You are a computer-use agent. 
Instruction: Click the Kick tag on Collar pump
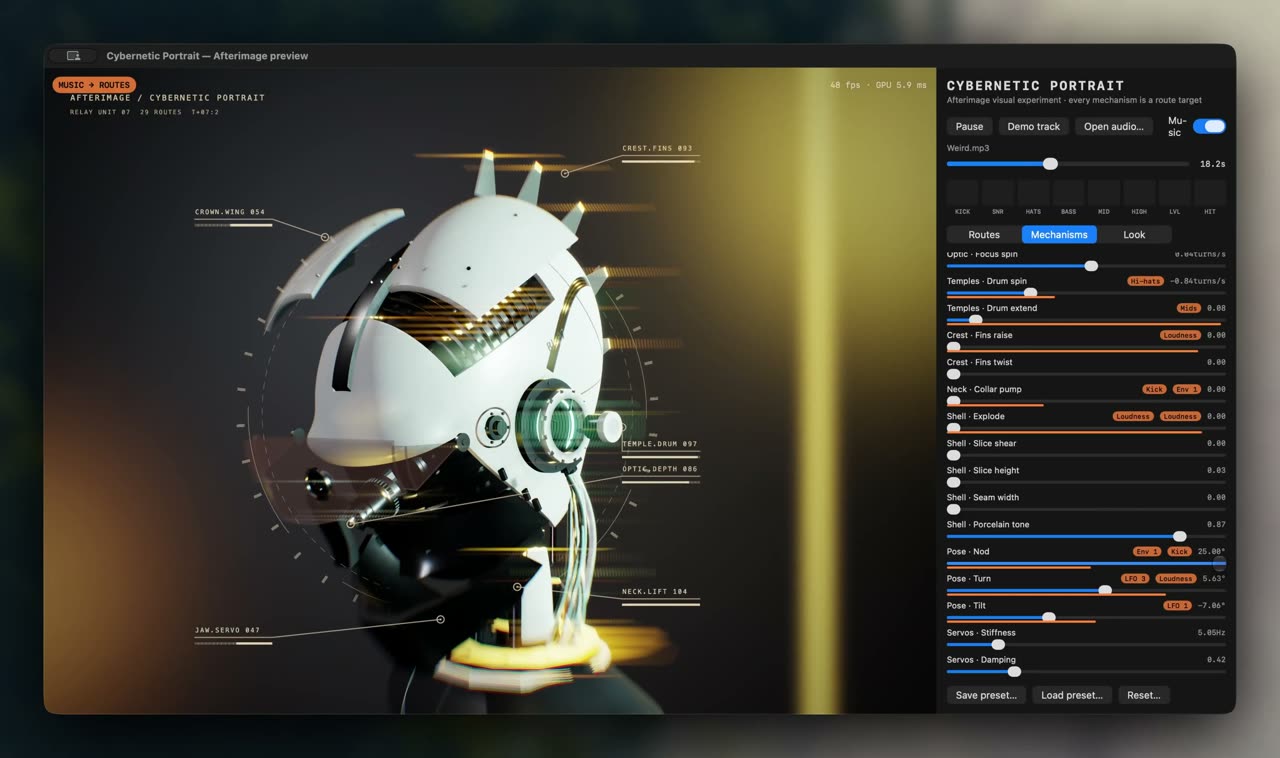click(1154, 389)
